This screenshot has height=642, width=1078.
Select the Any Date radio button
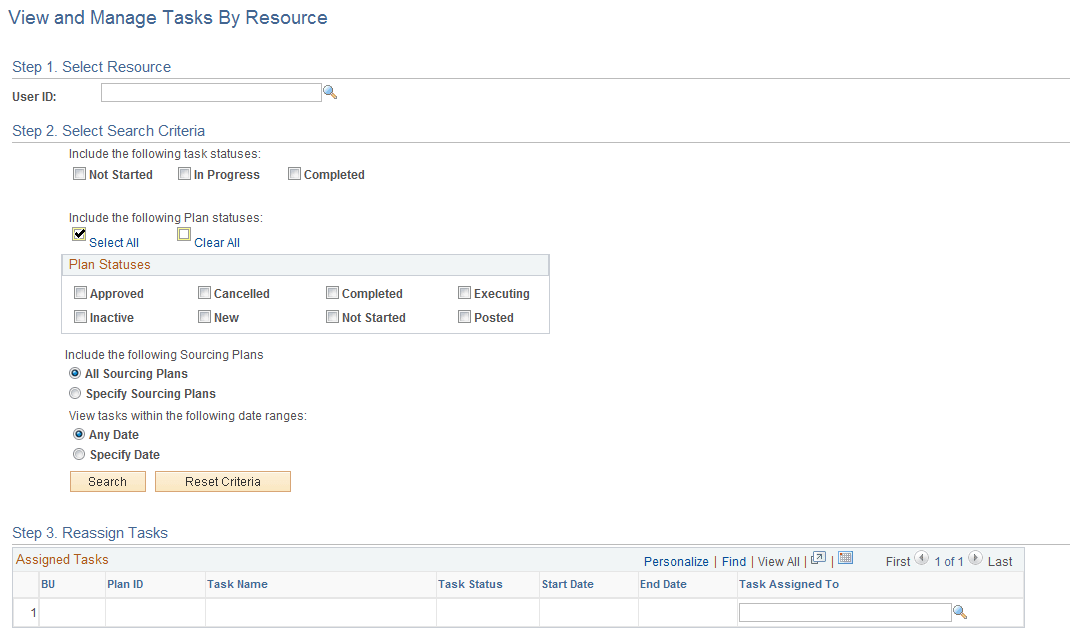pos(79,434)
